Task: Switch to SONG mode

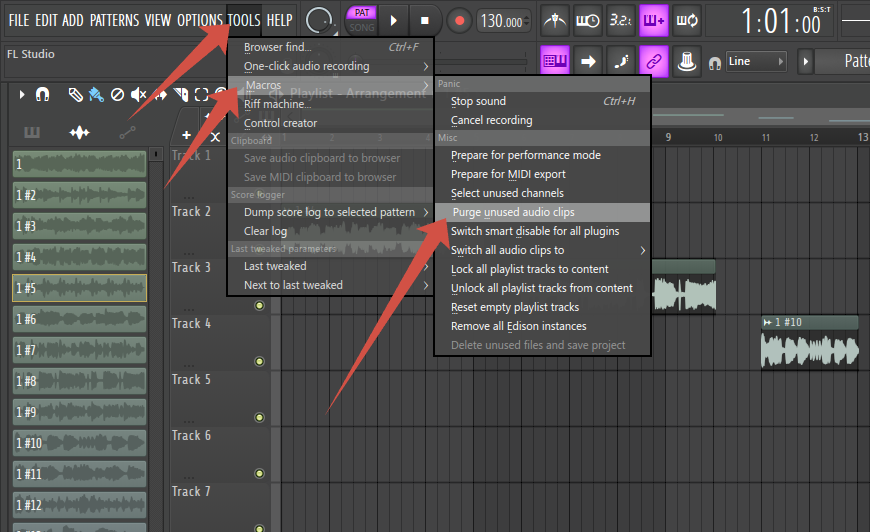Action: click(362, 27)
